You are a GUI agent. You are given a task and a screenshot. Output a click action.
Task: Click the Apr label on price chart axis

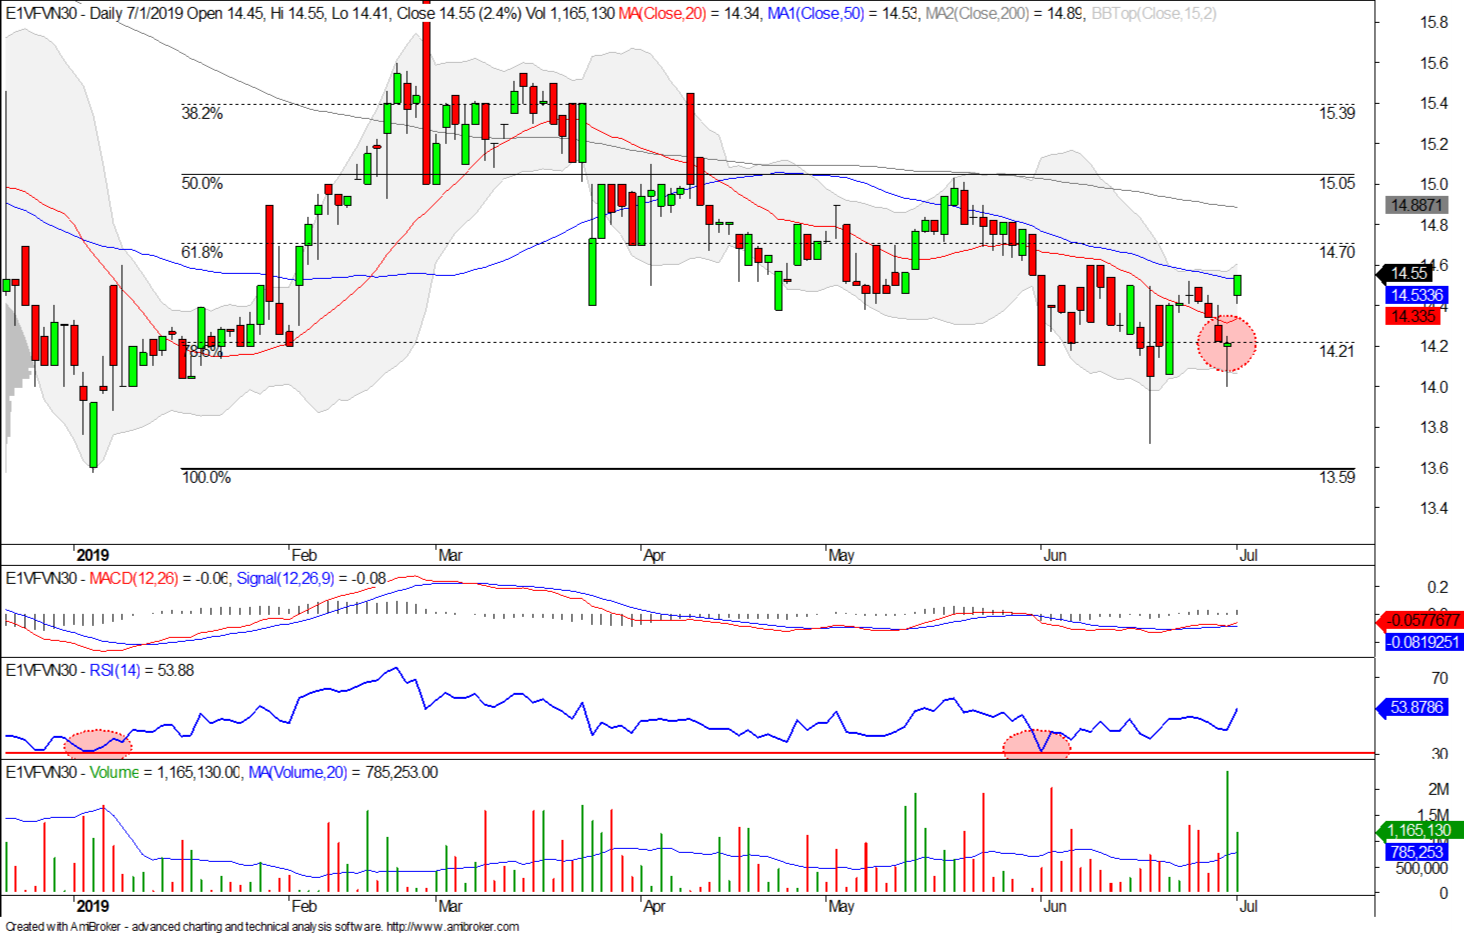point(655,556)
